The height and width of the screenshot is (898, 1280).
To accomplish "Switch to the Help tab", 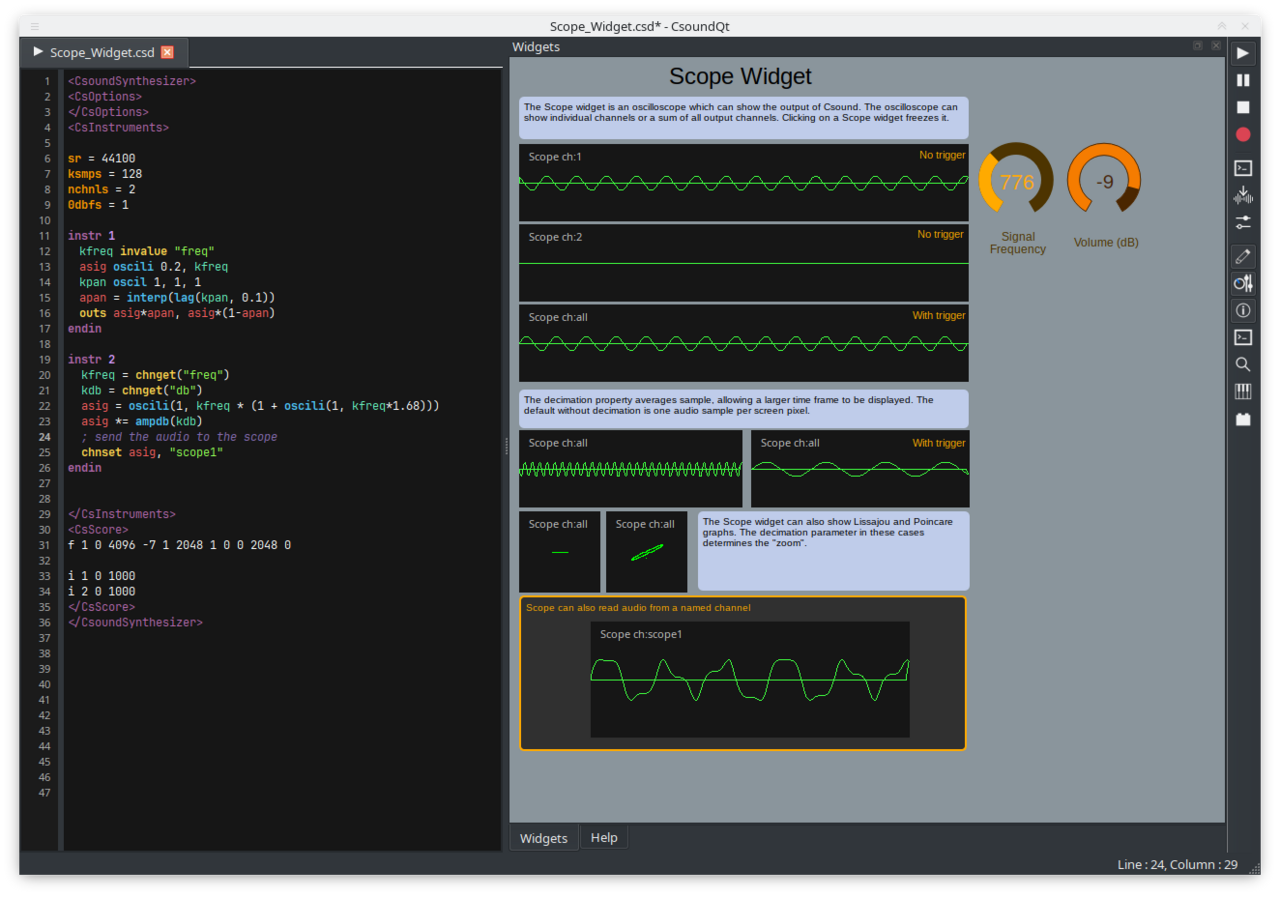I will point(604,838).
